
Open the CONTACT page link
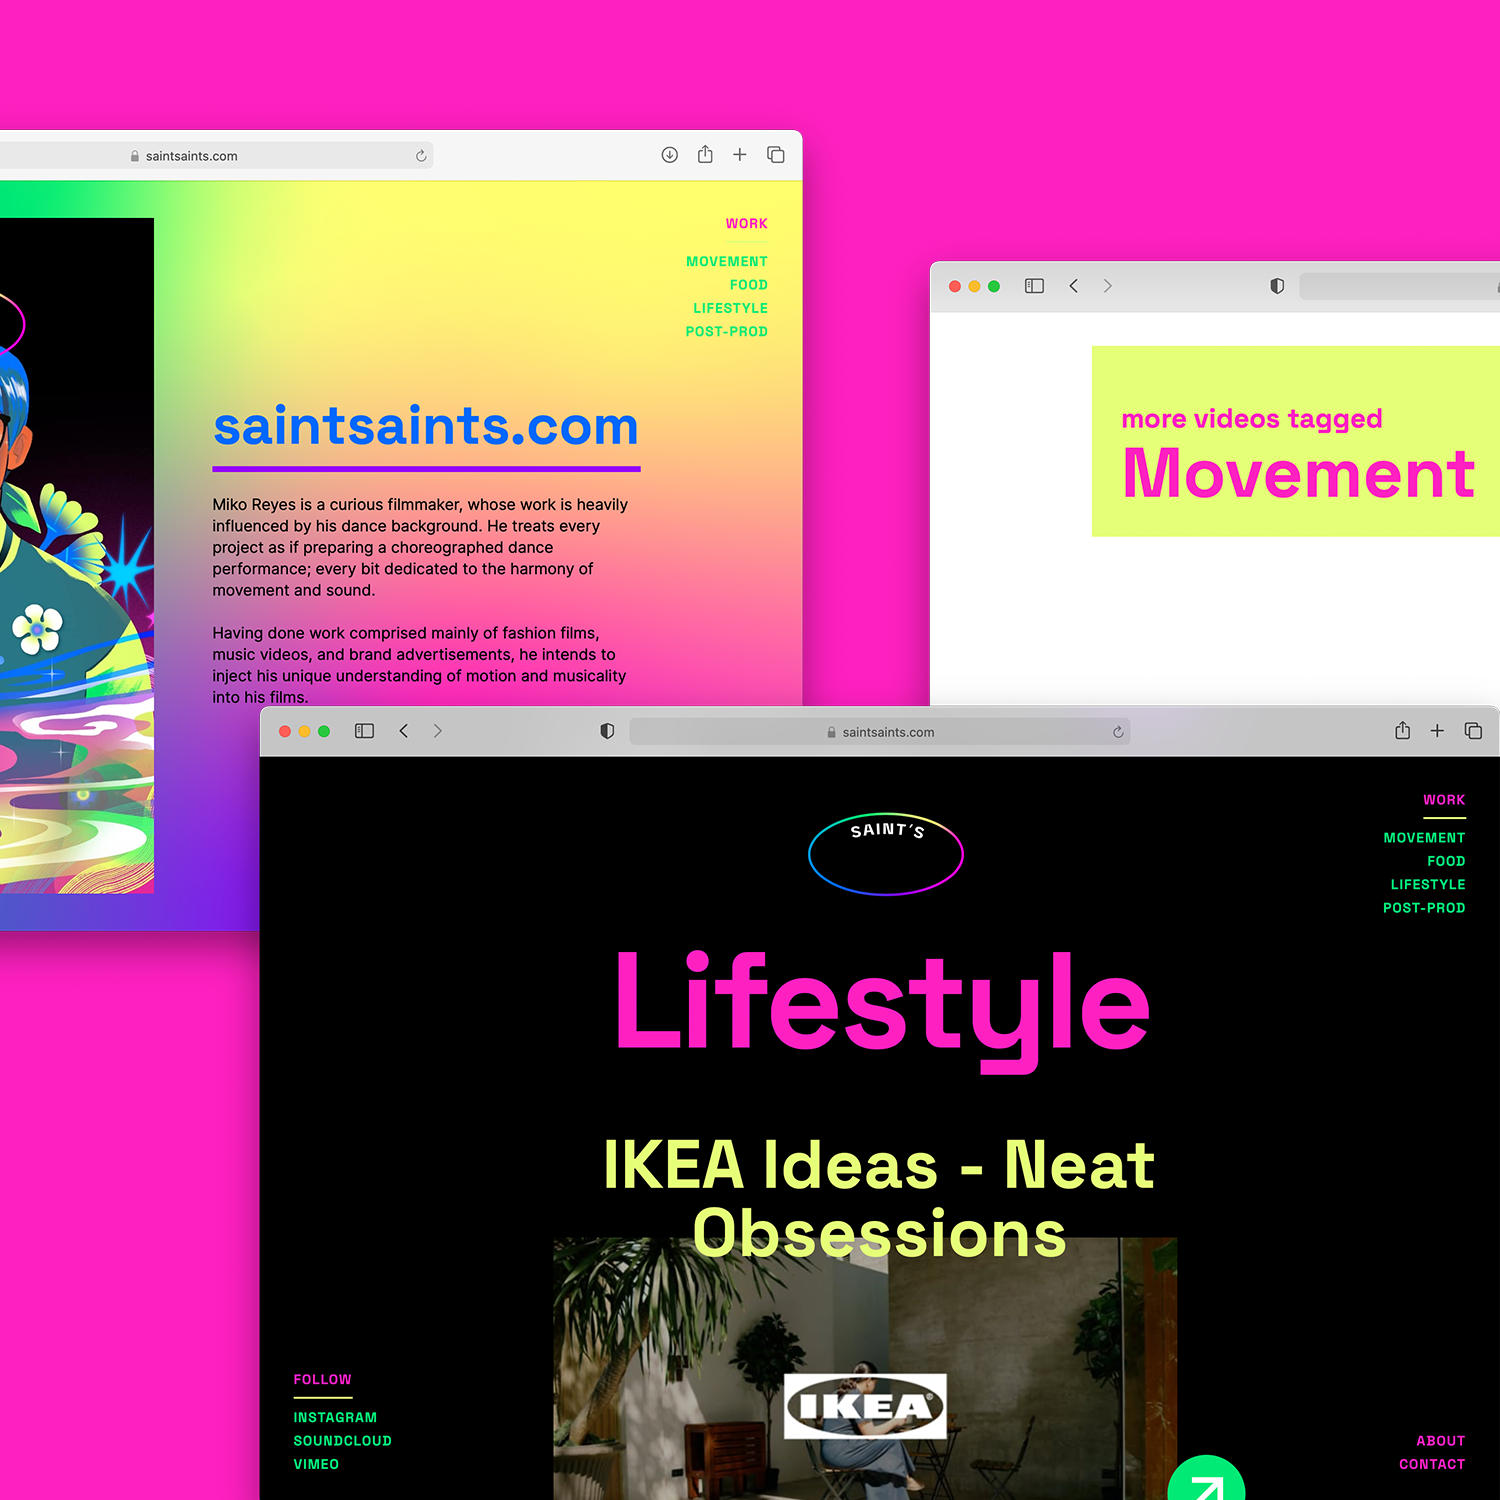pyautogui.click(x=1432, y=1464)
